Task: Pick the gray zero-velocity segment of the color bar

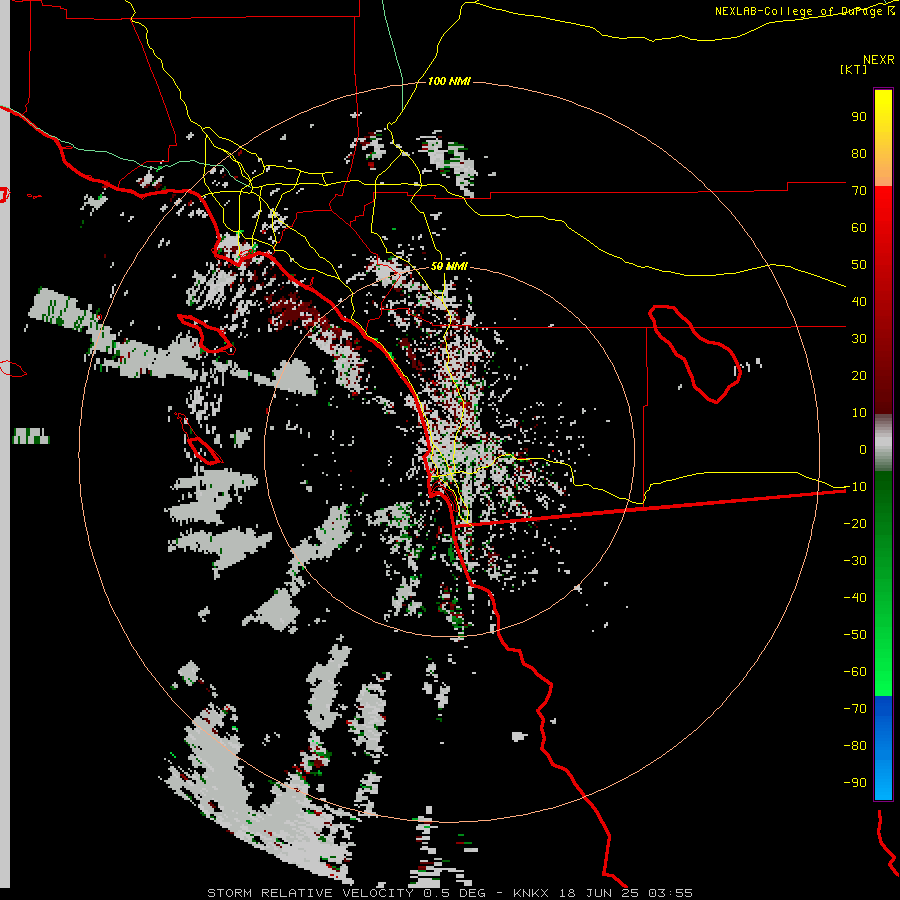Action: (883, 443)
